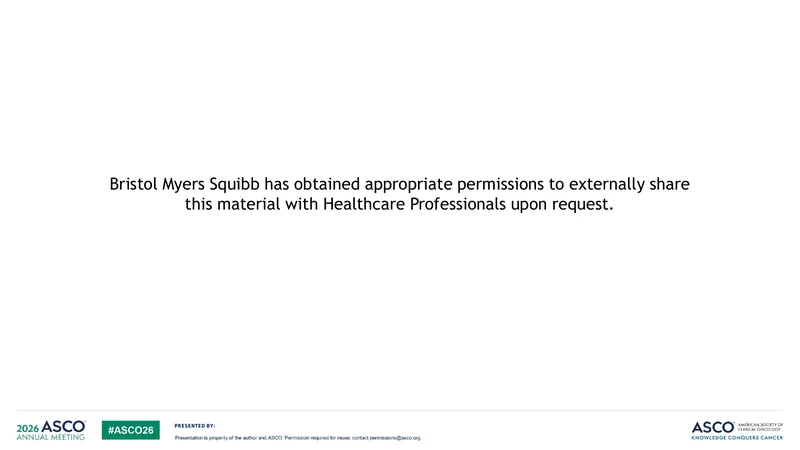Click the ASCO Knowledge Conquers Cancer logo
This screenshot has width=800, height=450.
coord(737,431)
